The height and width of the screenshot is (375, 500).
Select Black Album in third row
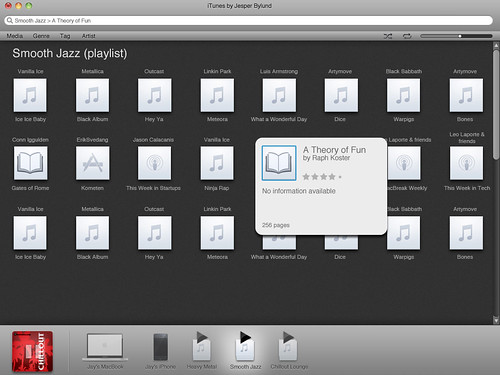pyautogui.click(x=92, y=233)
